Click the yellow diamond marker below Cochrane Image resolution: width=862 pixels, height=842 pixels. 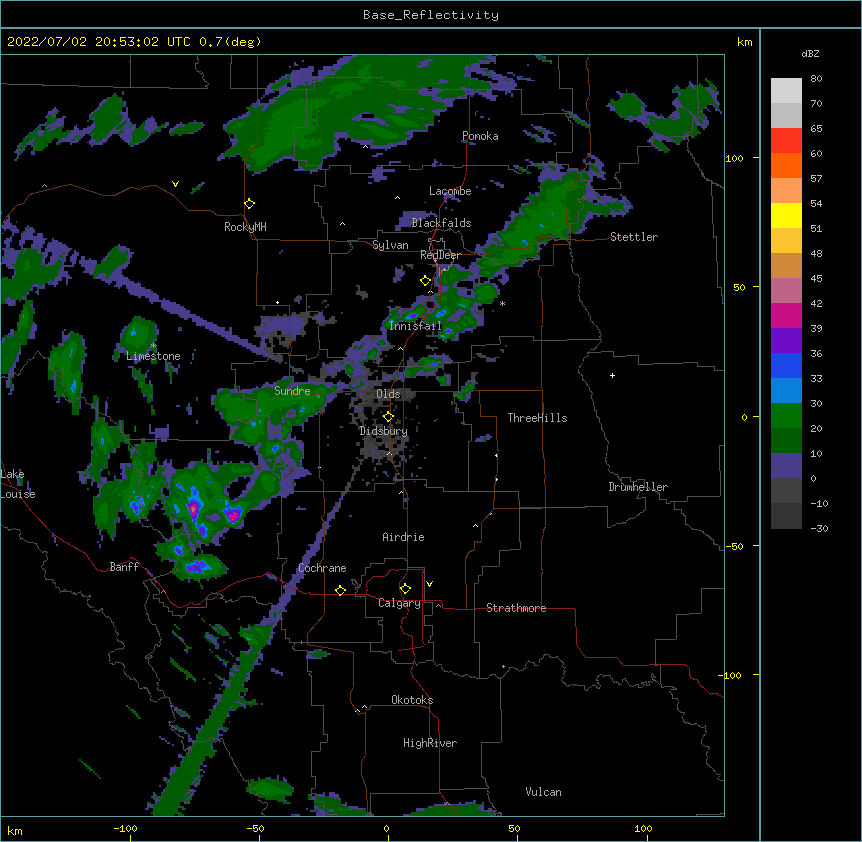pos(340,590)
